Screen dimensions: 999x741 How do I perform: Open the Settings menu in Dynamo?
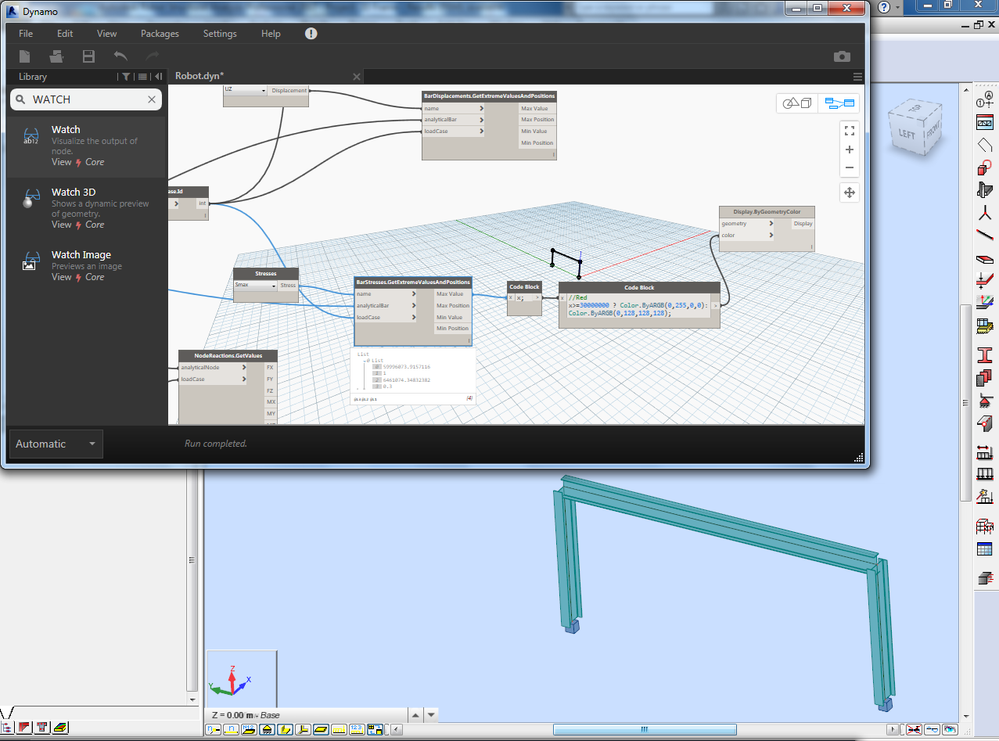[x=220, y=34]
